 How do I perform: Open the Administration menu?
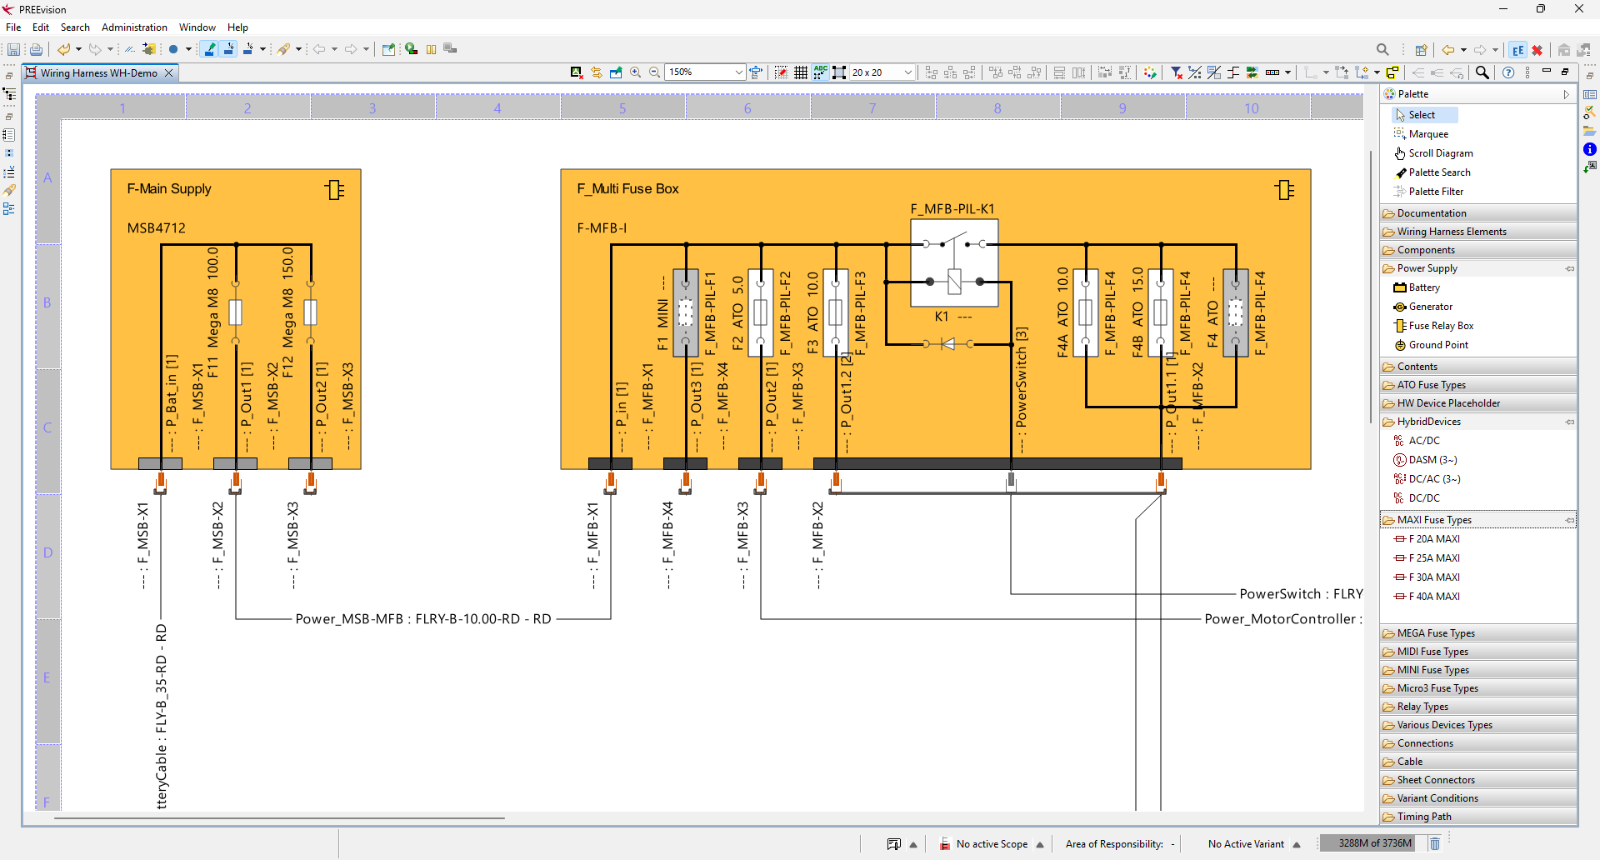[134, 28]
